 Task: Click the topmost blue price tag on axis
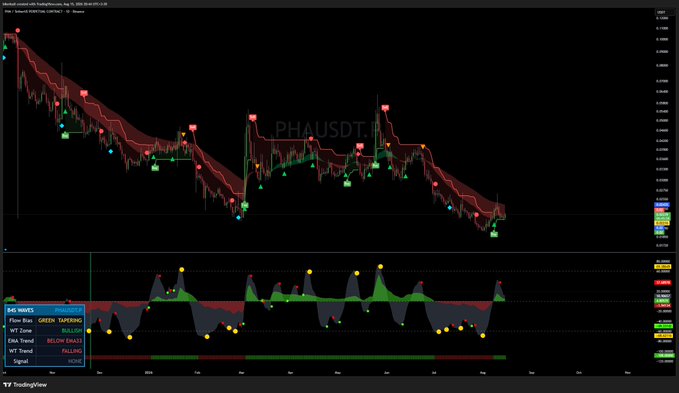pos(662,205)
